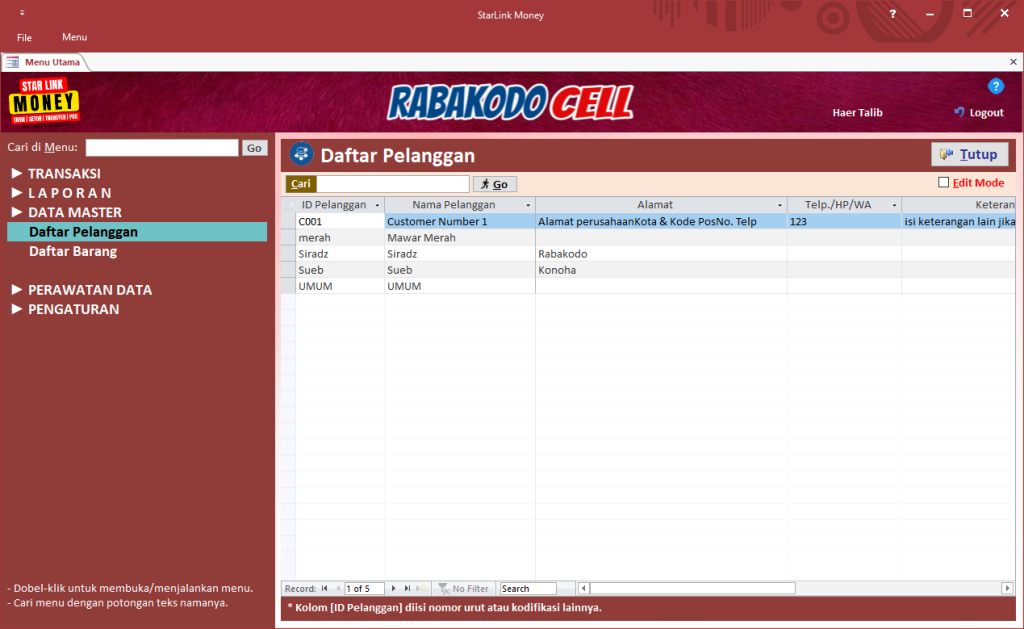Click Go button next to Cari field
Screen dimensions: 1024x629
tap(494, 184)
